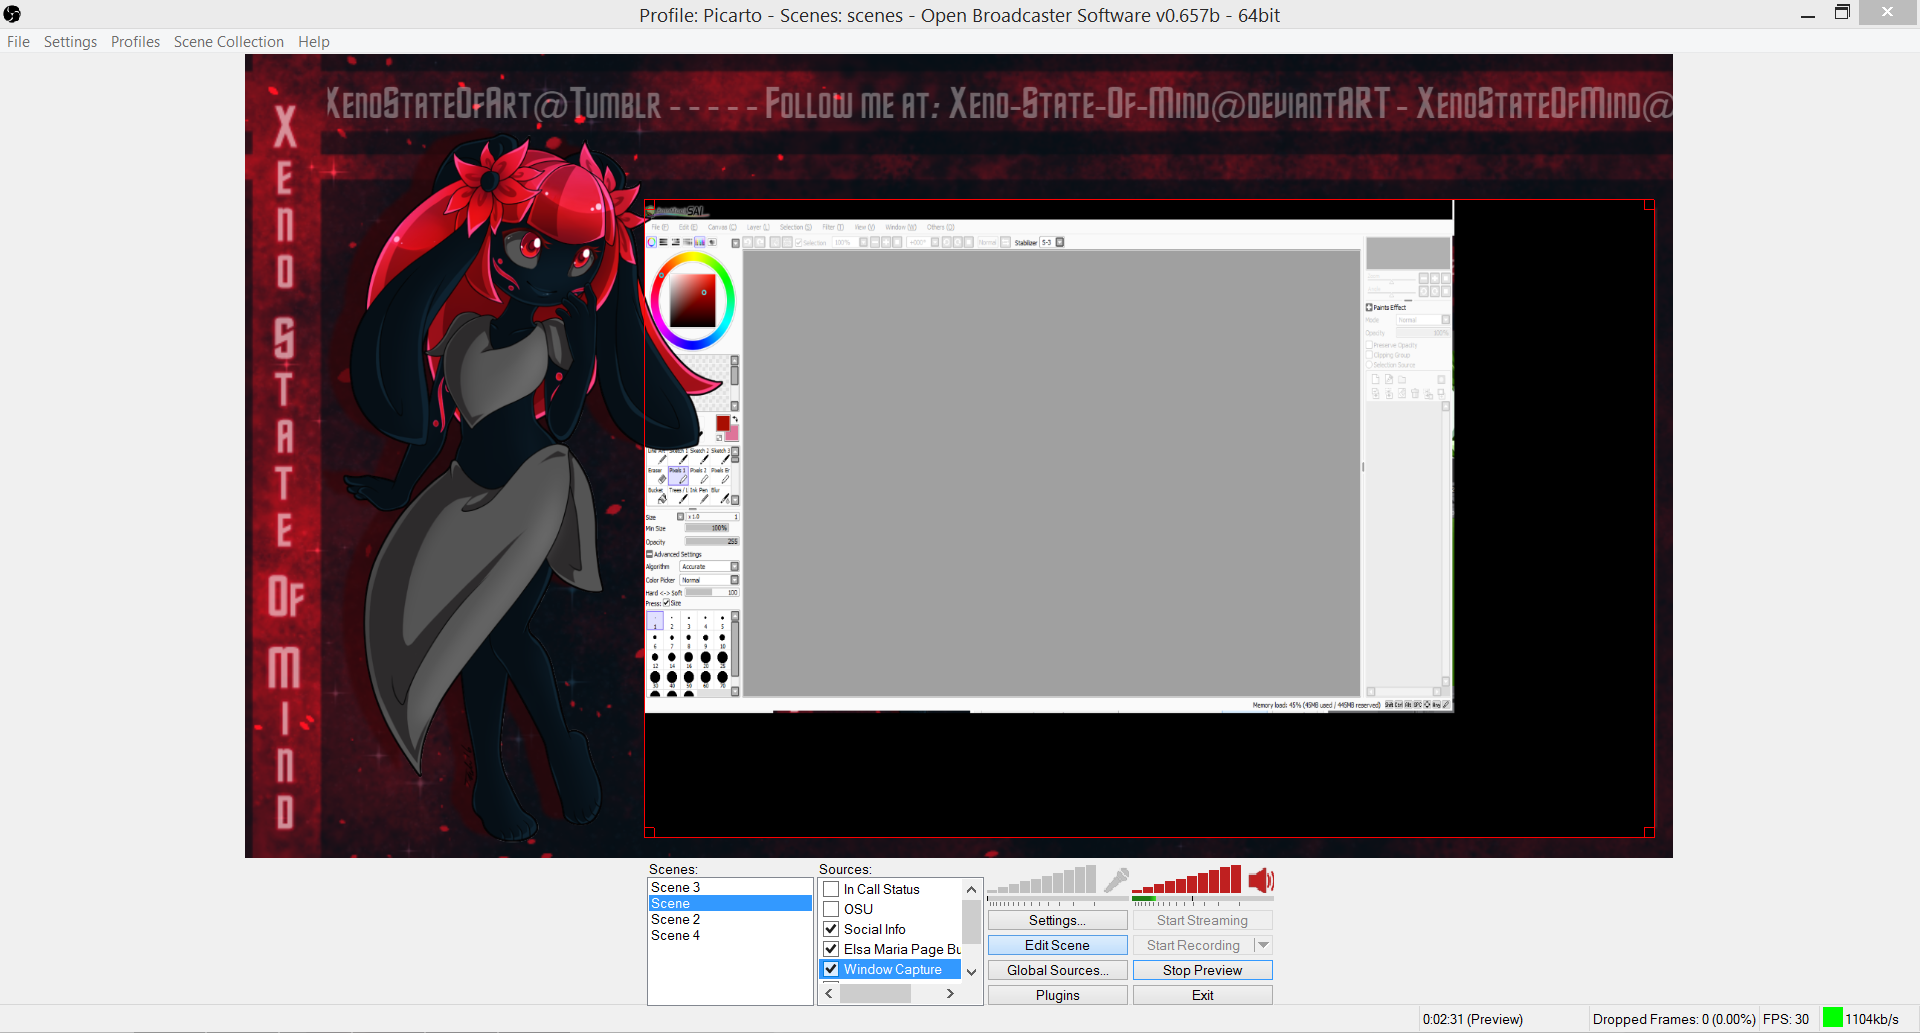Image resolution: width=1920 pixels, height=1033 pixels.
Task: Click the Sources list scroll-left arrow
Action: [x=829, y=994]
